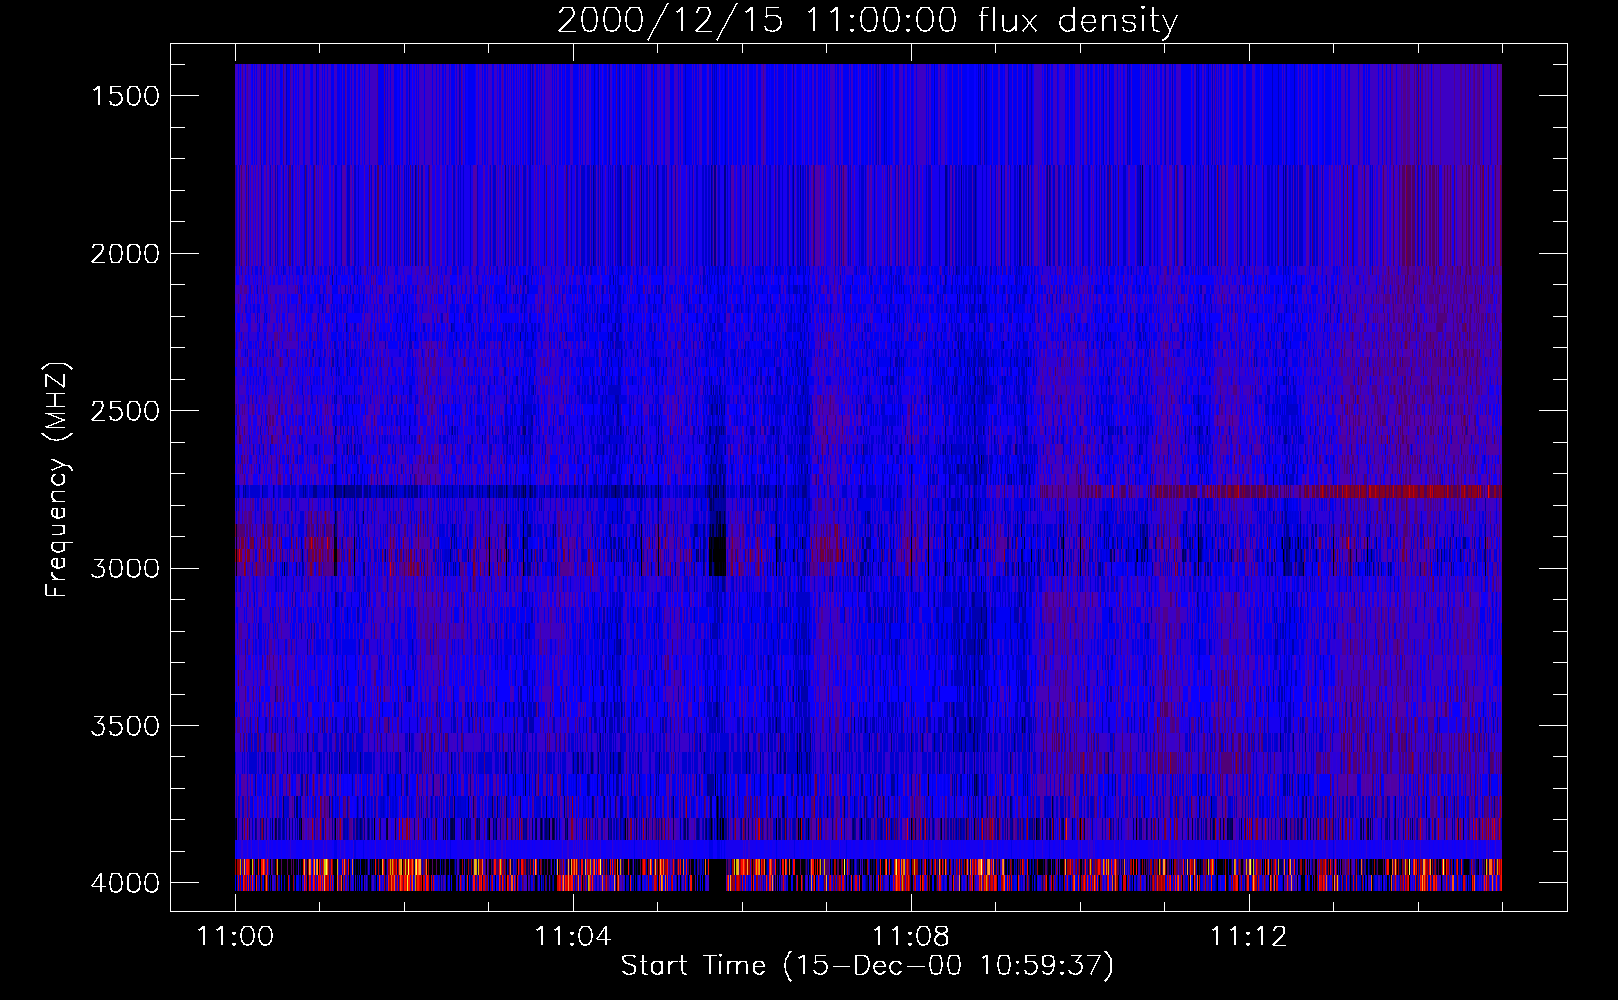Click the 11:08 time tick label
Viewport: 1618px width, 1000px height.
click(911, 937)
